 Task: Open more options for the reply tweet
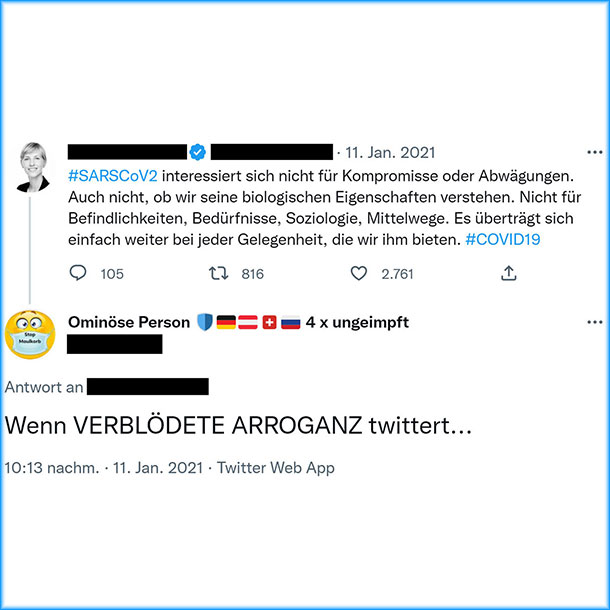[x=594, y=322]
